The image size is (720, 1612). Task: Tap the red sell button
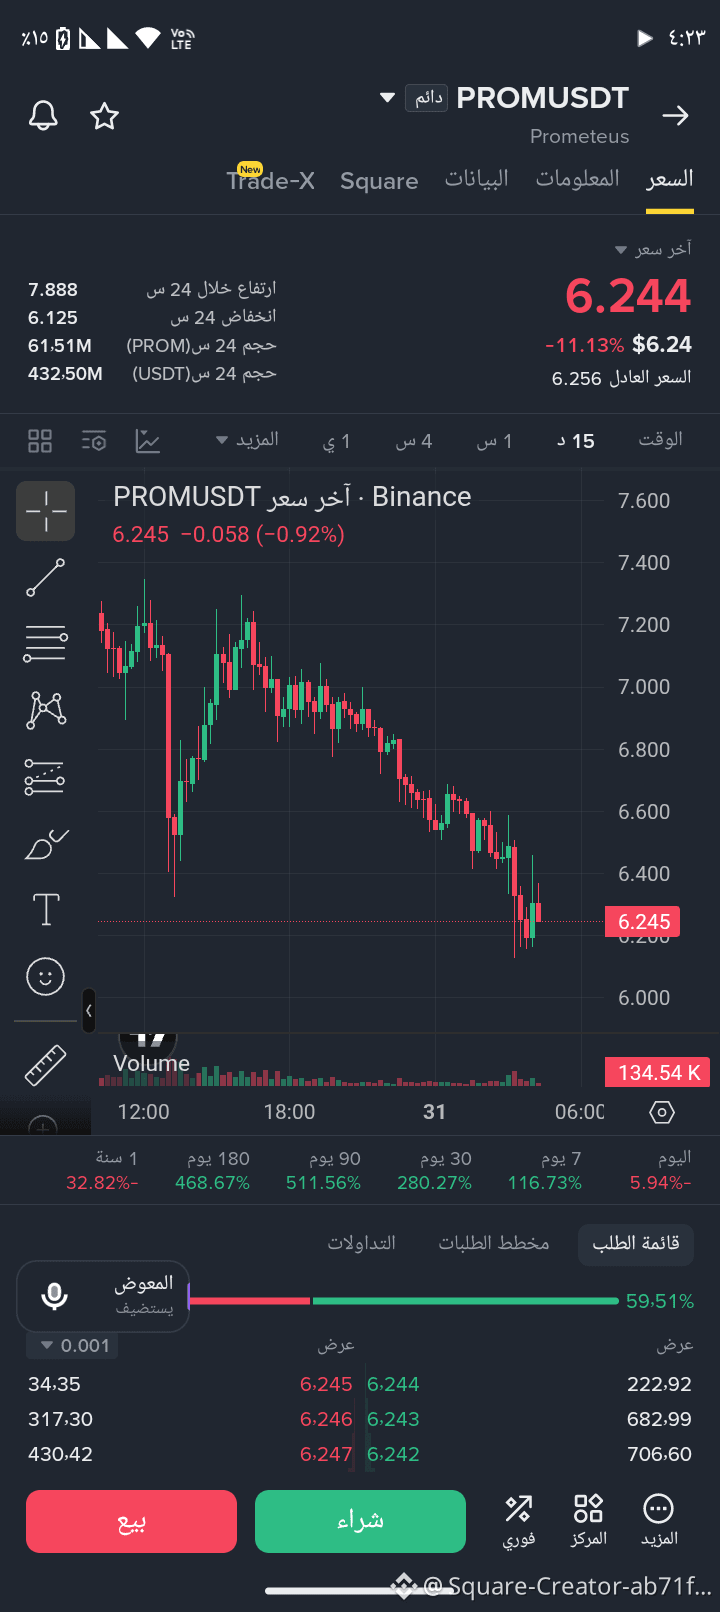click(x=131, y=1521)
